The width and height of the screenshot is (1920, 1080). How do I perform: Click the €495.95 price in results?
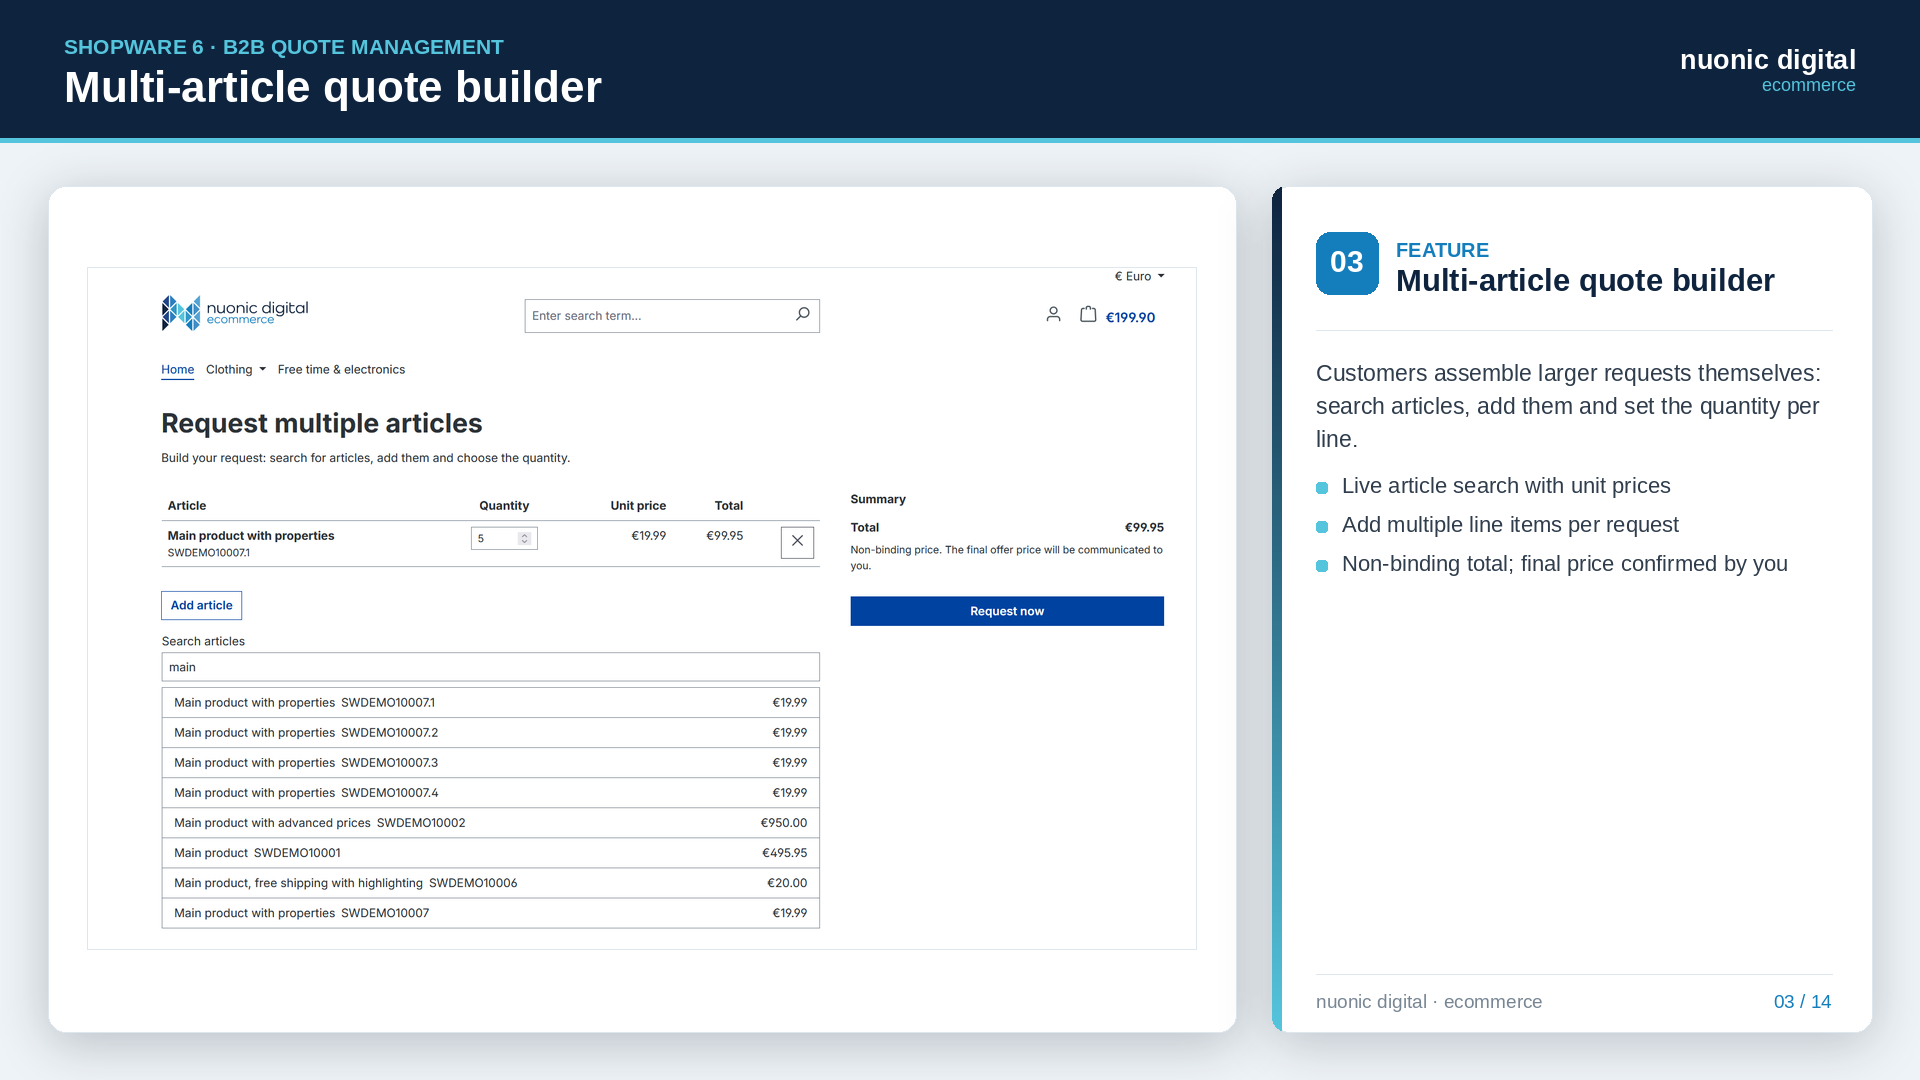[x=784, y=853]
